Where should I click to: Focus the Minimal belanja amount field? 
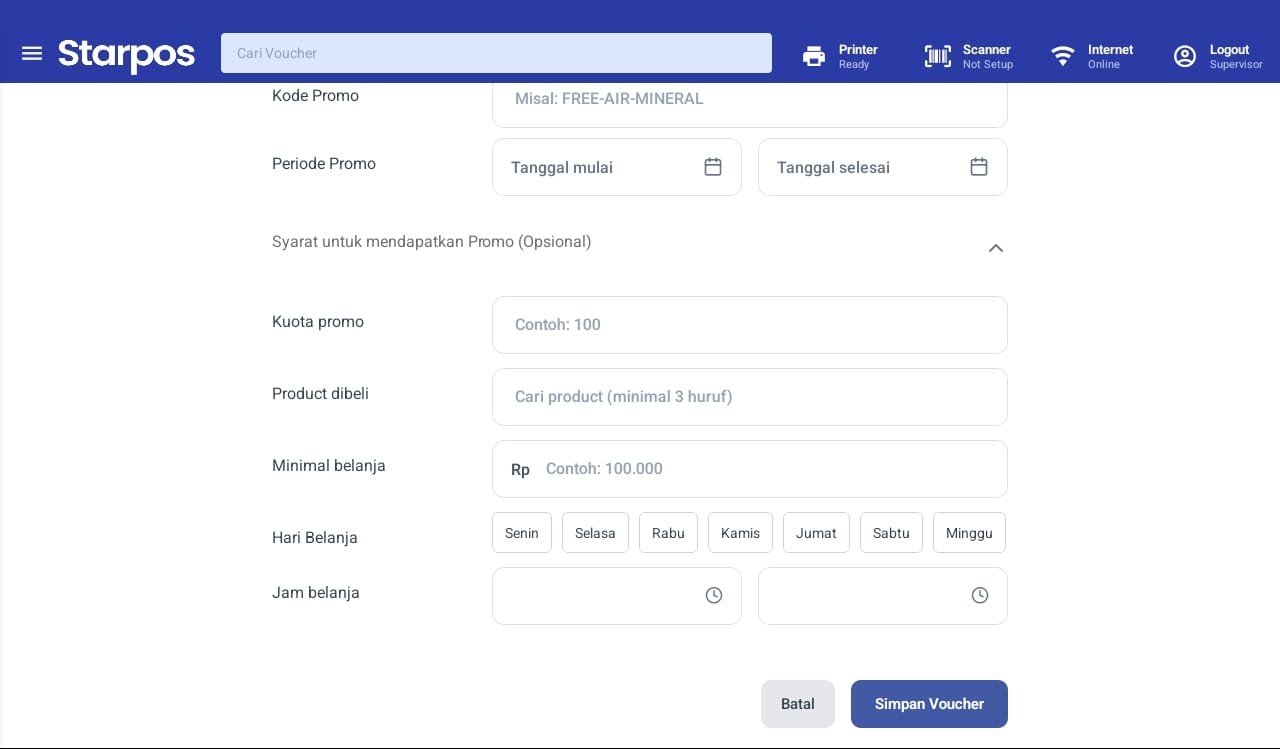(x=750, y=469)
